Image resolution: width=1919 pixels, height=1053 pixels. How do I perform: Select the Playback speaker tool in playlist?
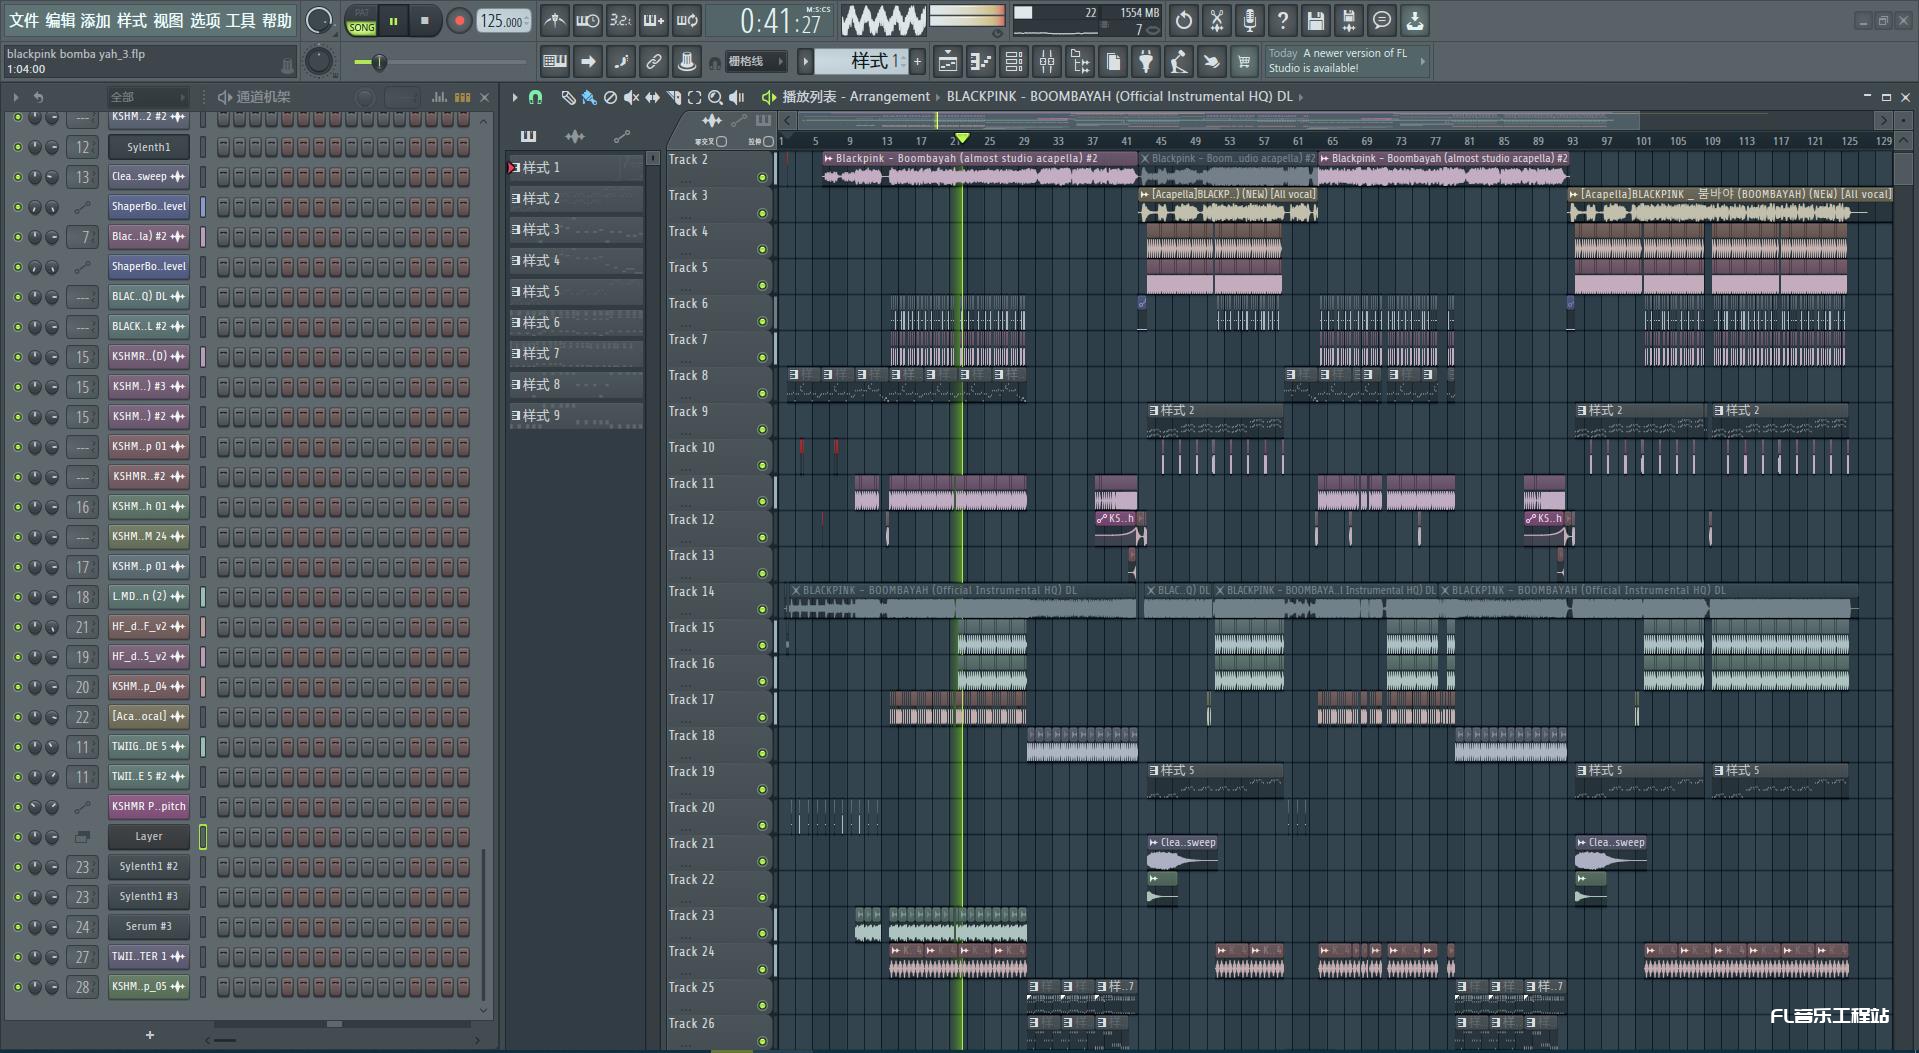click(737, 97)
